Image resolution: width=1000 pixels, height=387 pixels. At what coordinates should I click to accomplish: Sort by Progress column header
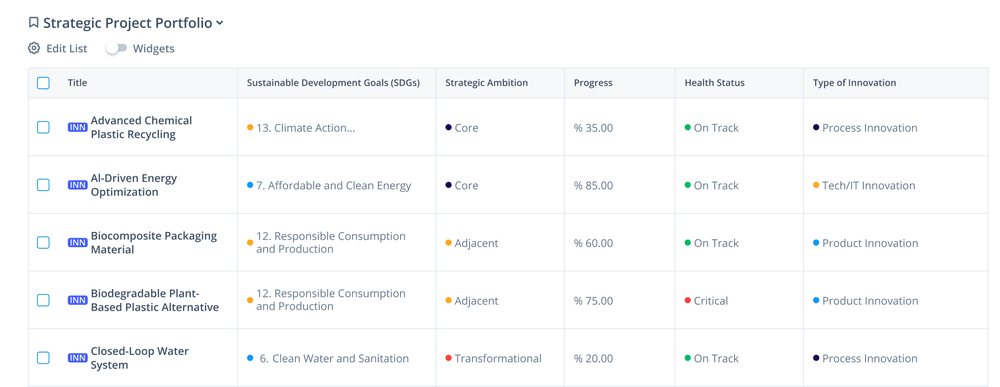coord(593,83)
